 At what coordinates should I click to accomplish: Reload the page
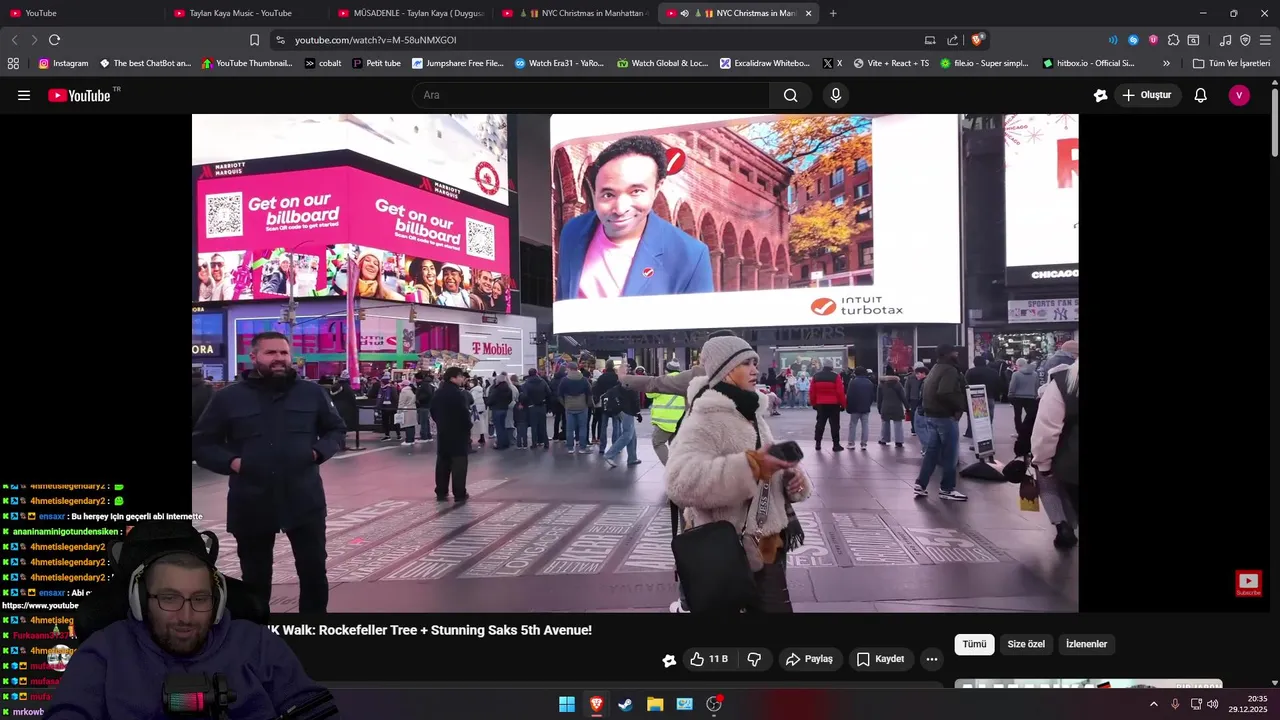pyautogui.click(x=54, y=40)
